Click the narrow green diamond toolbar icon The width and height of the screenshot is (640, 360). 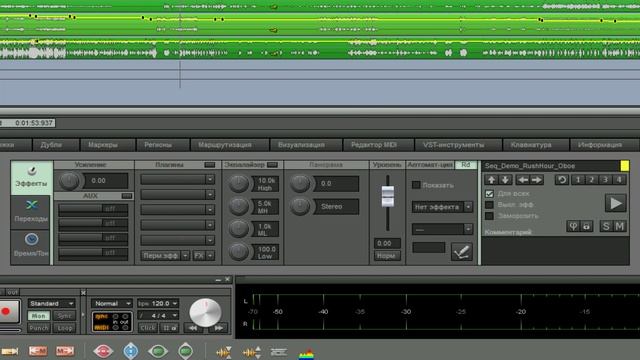tap(185, 351)
